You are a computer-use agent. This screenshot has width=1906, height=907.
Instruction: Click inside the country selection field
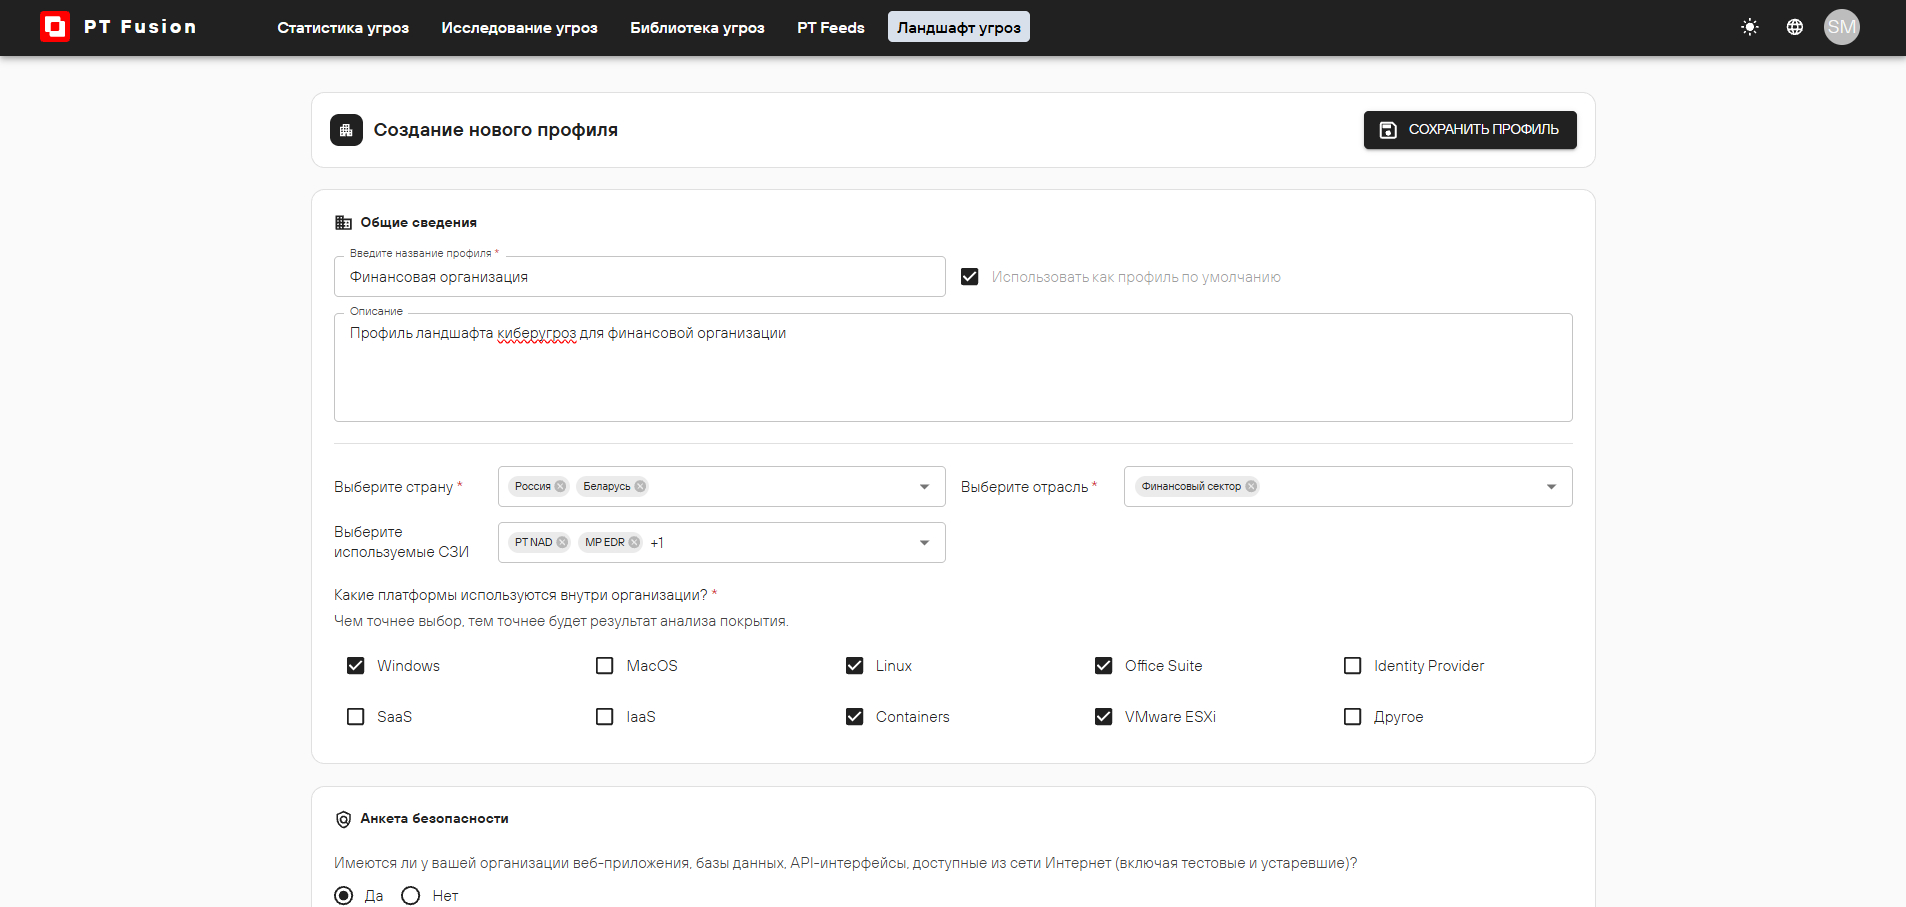click(x=721, y=487)
